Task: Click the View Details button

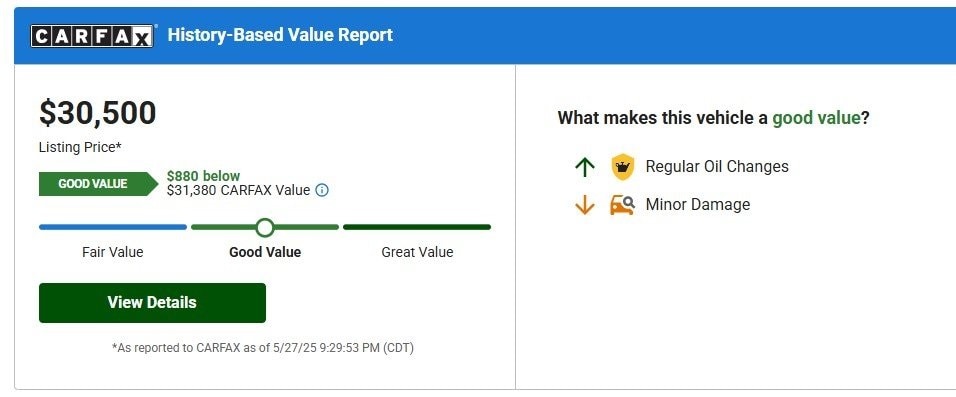Action: point(152,302)
